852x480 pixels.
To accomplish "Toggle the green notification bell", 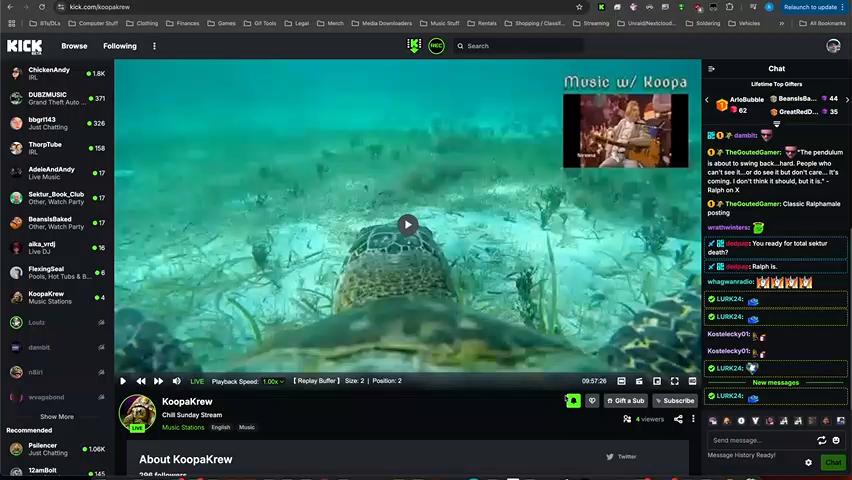I will [x=573, y=401].
